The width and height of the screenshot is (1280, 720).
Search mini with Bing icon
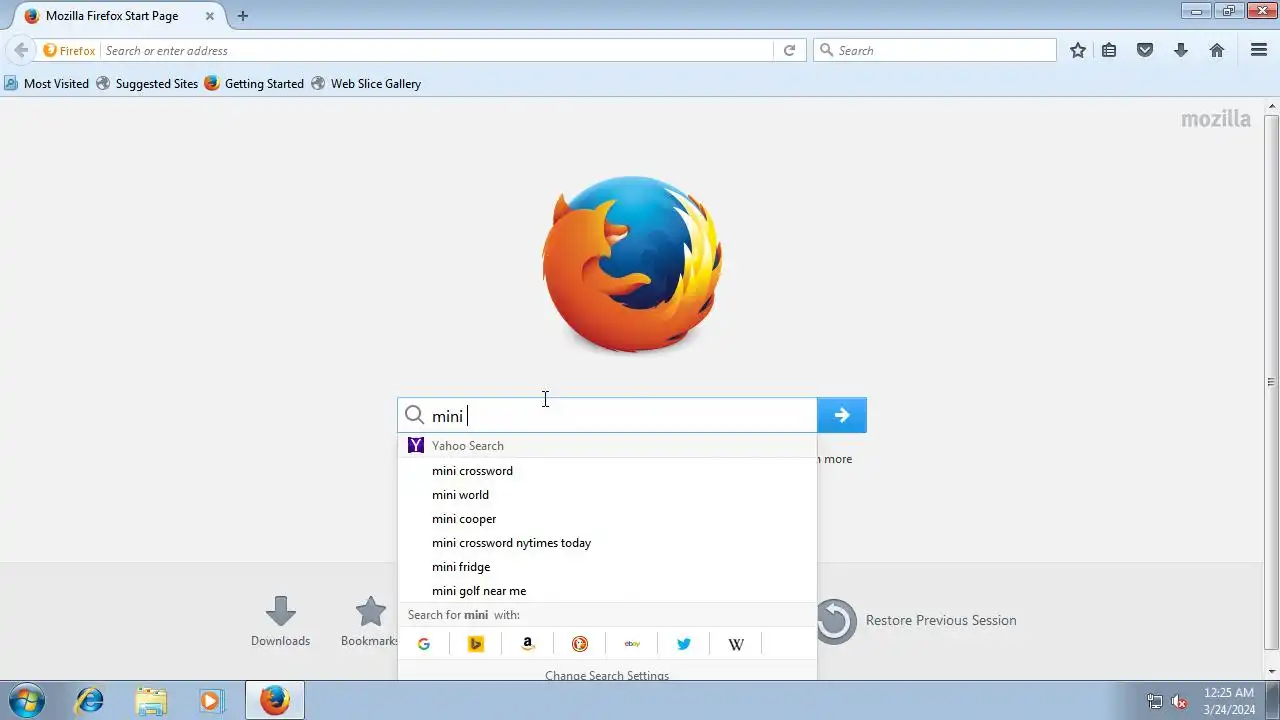coord(476,644)
